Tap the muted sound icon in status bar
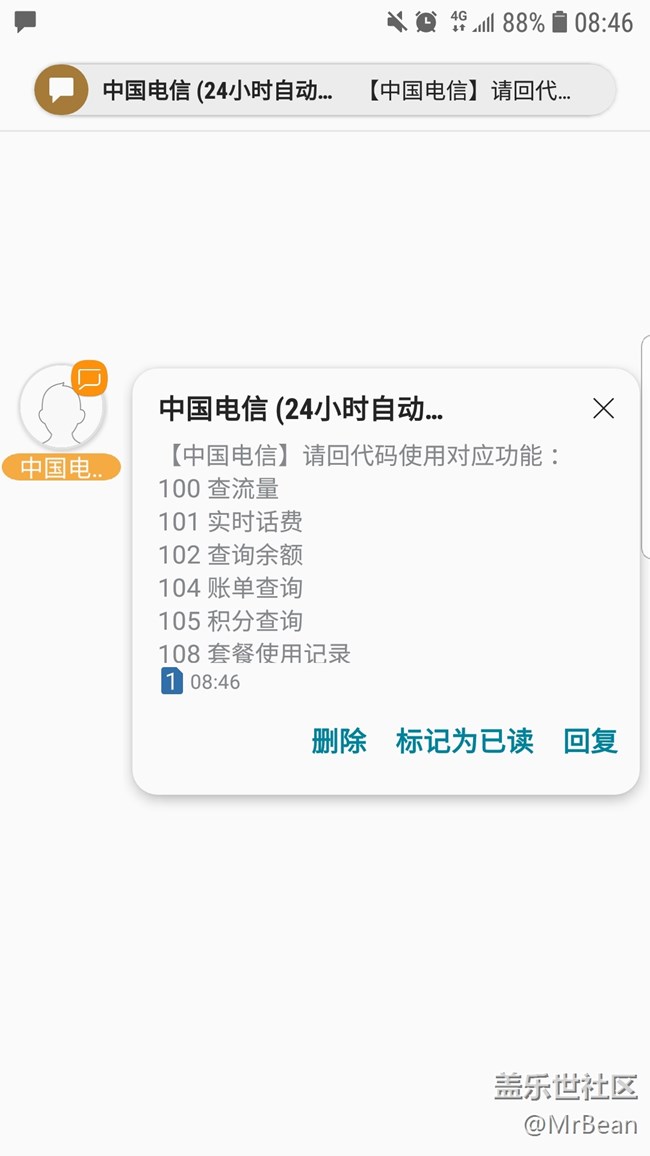The height and width of the screenshot is (1156, 650). [397, 21]
